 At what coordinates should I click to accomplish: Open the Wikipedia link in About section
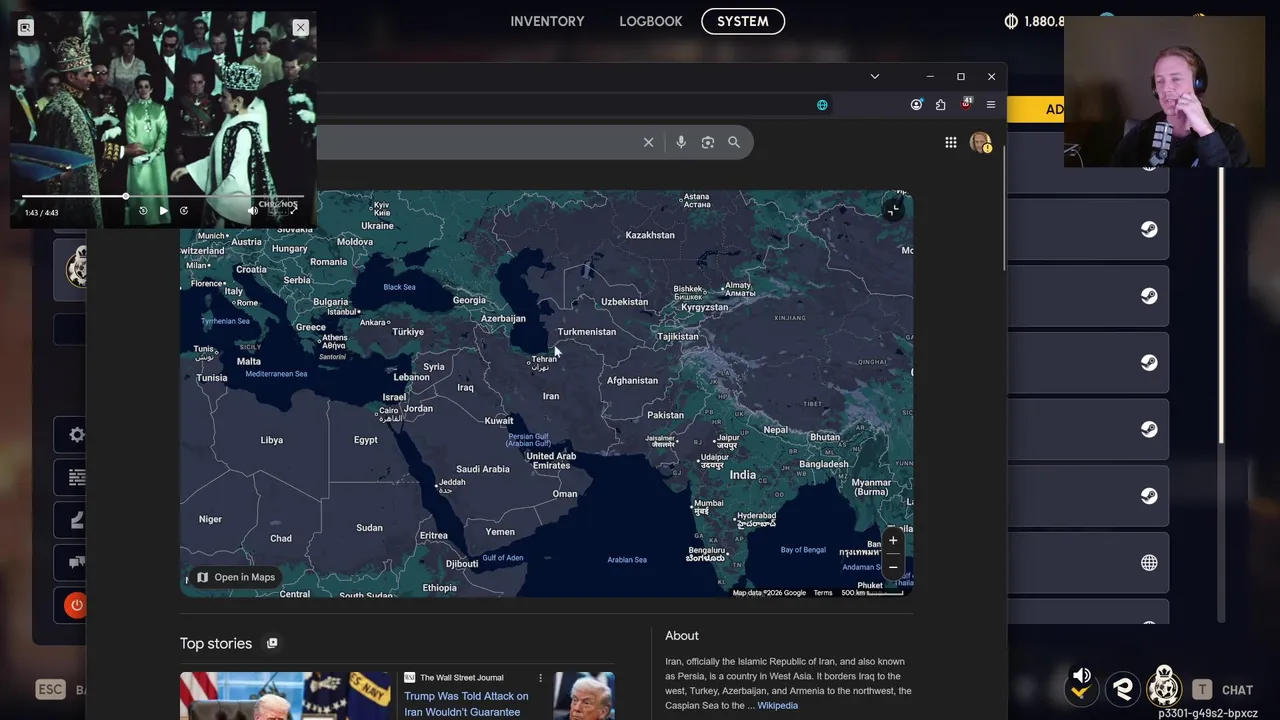pyautogui.click(x=777, y=706)
